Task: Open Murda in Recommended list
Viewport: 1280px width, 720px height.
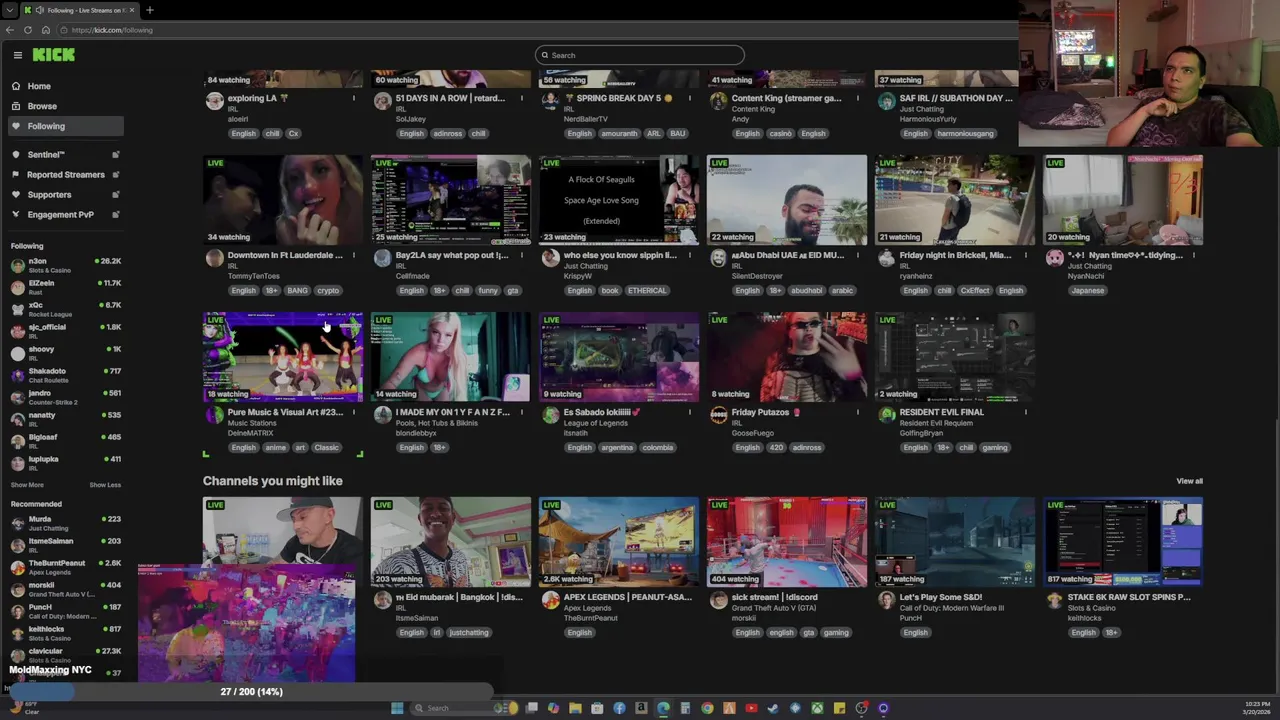Action: point(66,523)
